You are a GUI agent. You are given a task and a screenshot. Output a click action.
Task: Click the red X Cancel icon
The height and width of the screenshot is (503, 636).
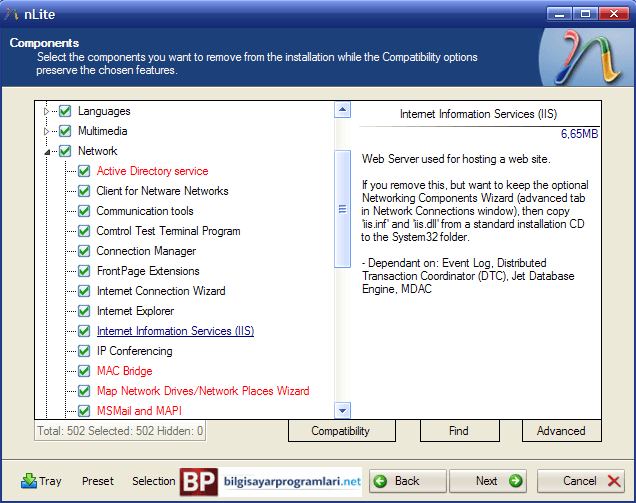point(614,481)
